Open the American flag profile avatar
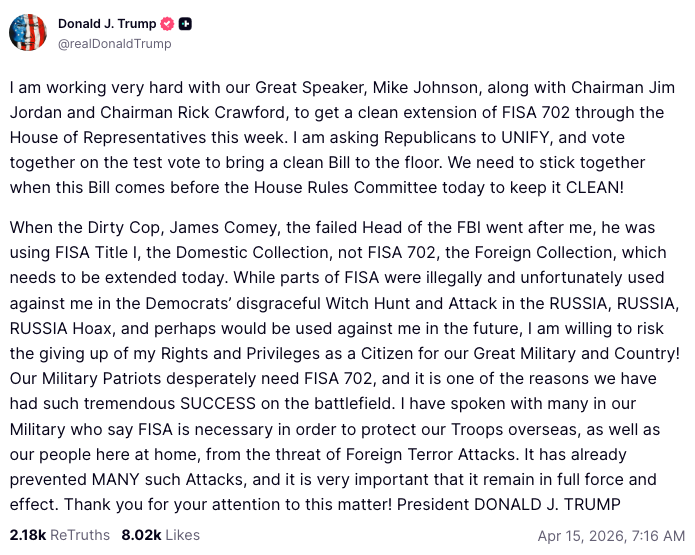This screenshot has width=695, height=555. (28, 33)
